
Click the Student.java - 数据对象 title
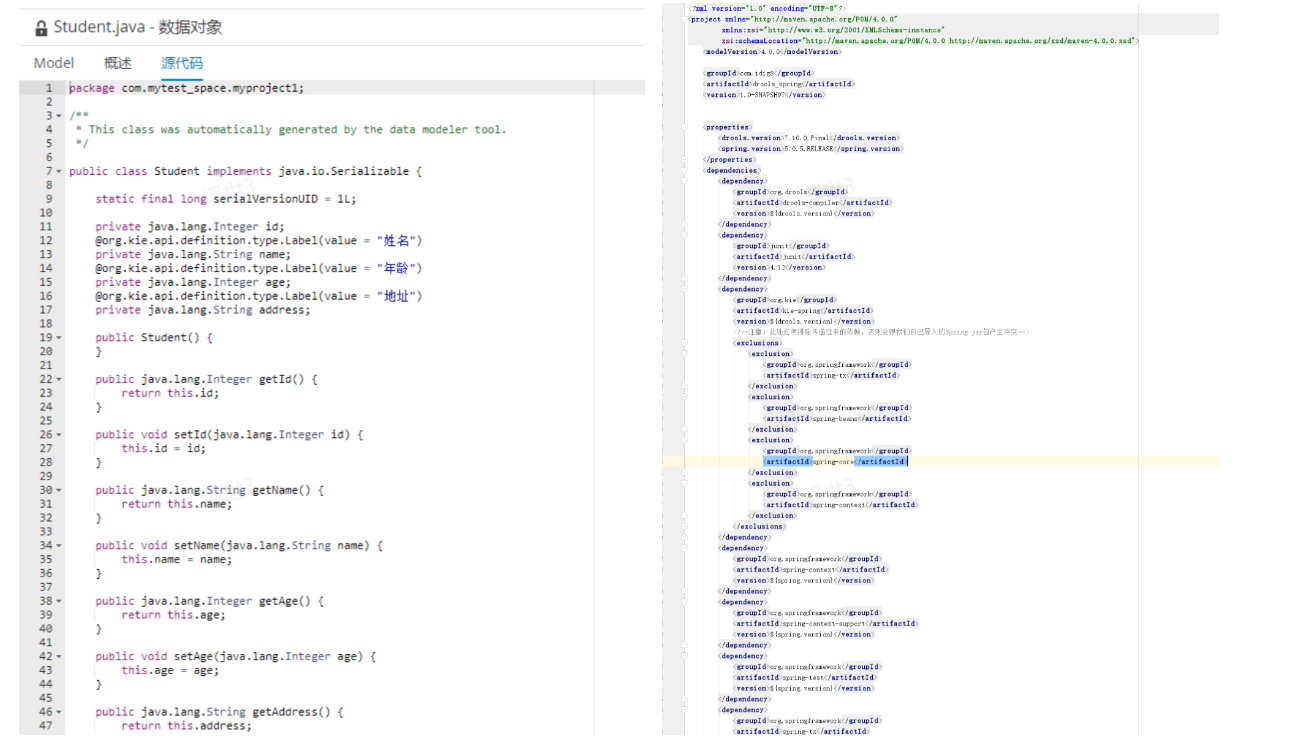point(138,28)
